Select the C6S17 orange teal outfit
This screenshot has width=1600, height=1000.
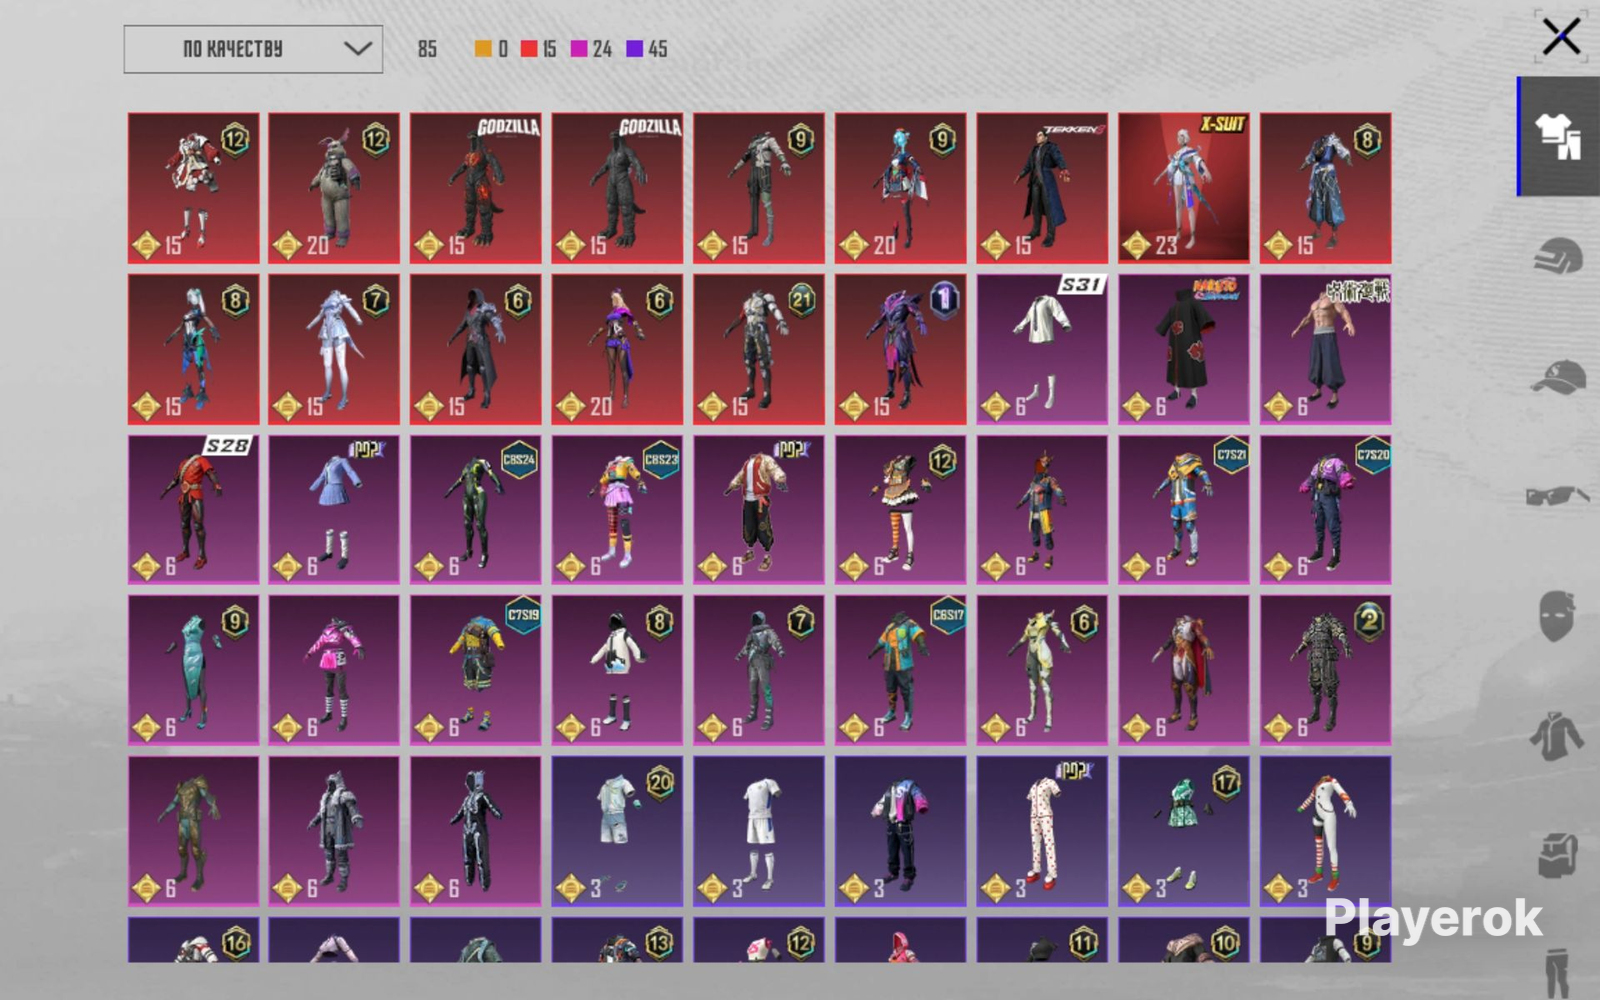tap(900, 670)
